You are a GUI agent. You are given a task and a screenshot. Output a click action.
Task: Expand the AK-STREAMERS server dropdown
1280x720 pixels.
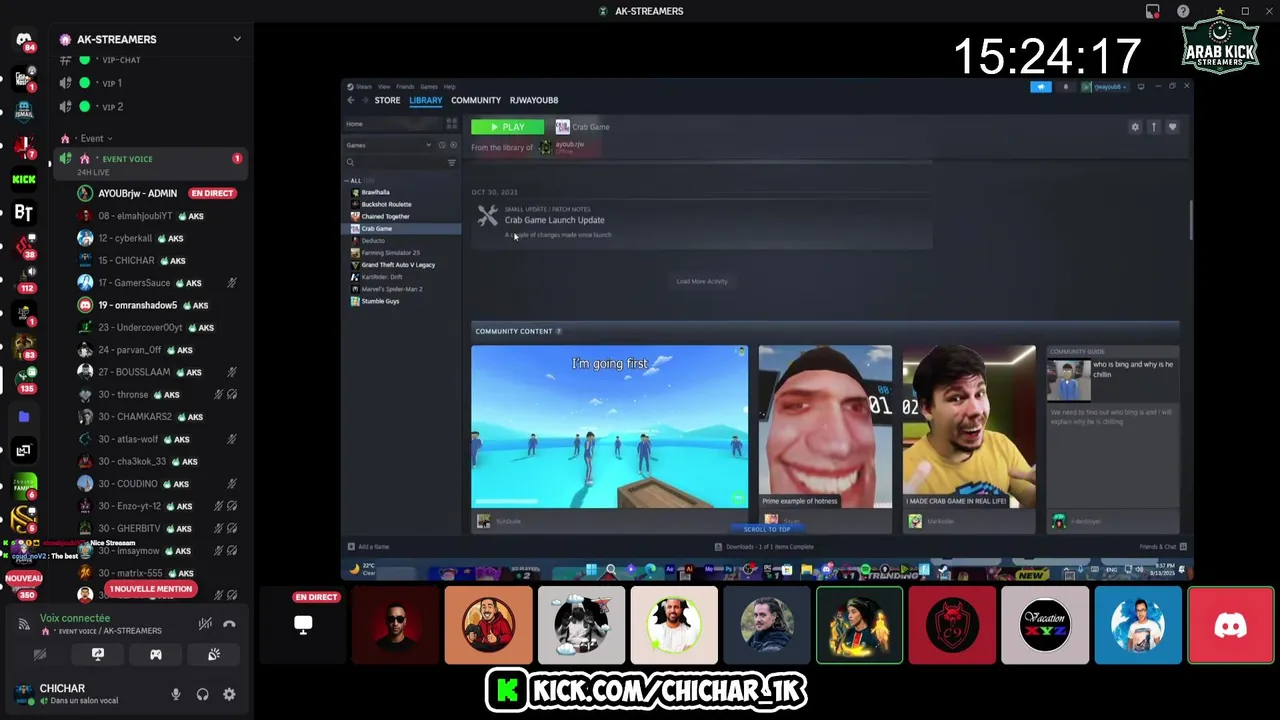coord(237,39)
